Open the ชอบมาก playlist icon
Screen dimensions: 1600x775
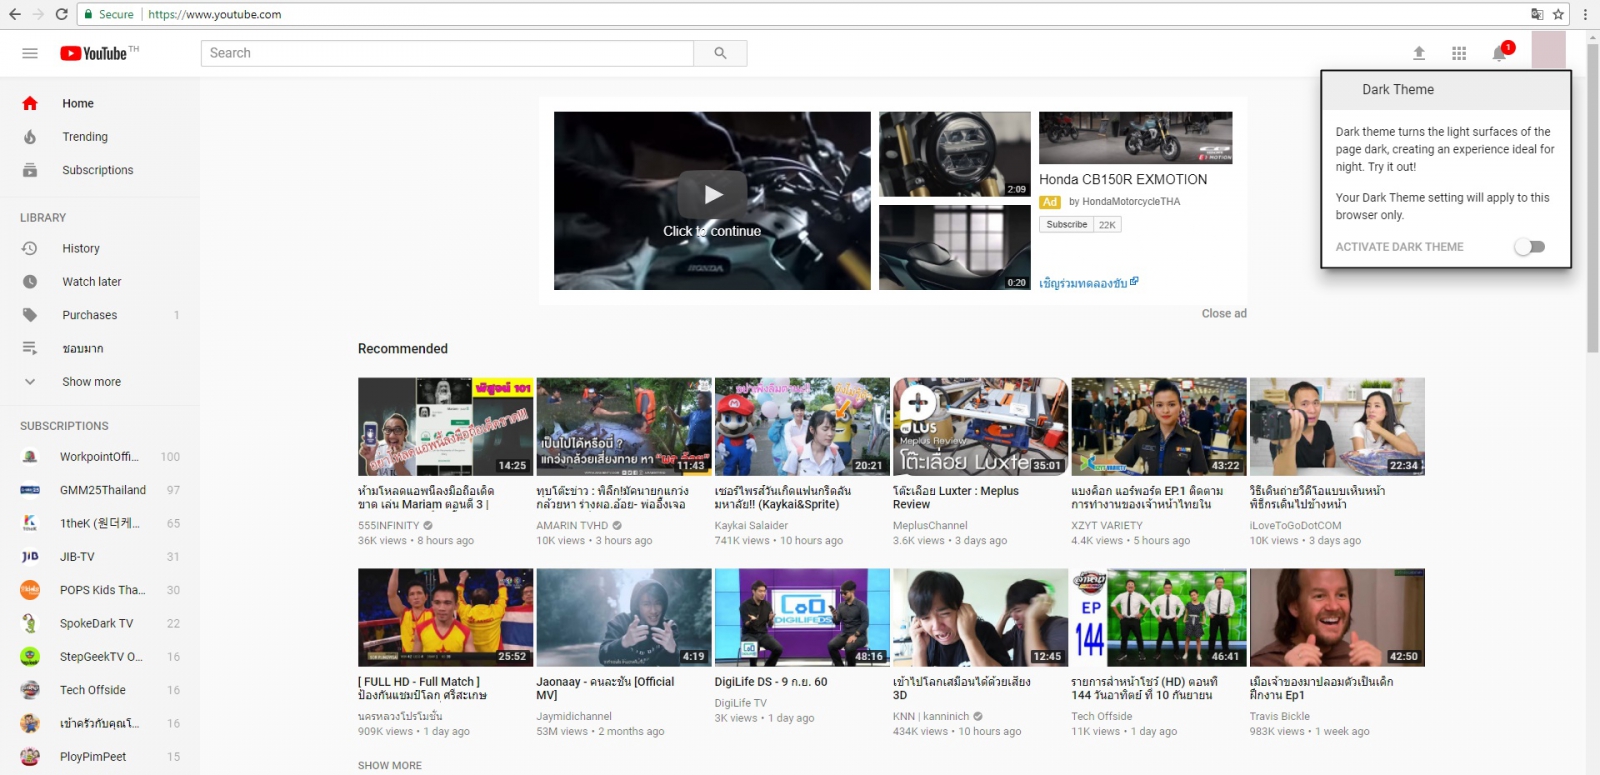tap(30, 348)
